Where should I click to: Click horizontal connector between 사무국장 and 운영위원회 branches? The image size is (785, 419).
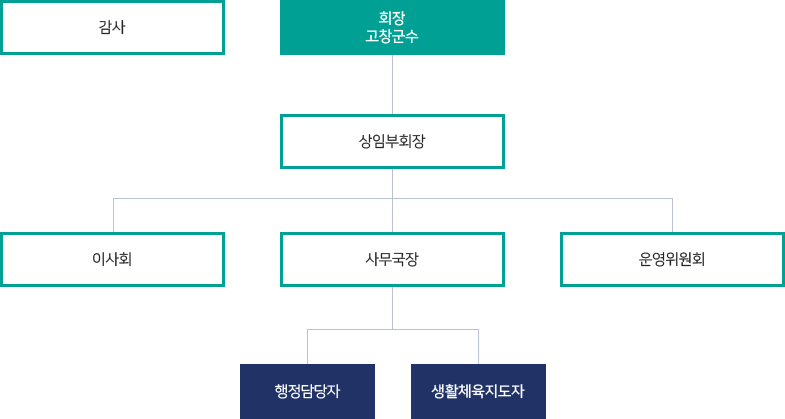point(533,199)
